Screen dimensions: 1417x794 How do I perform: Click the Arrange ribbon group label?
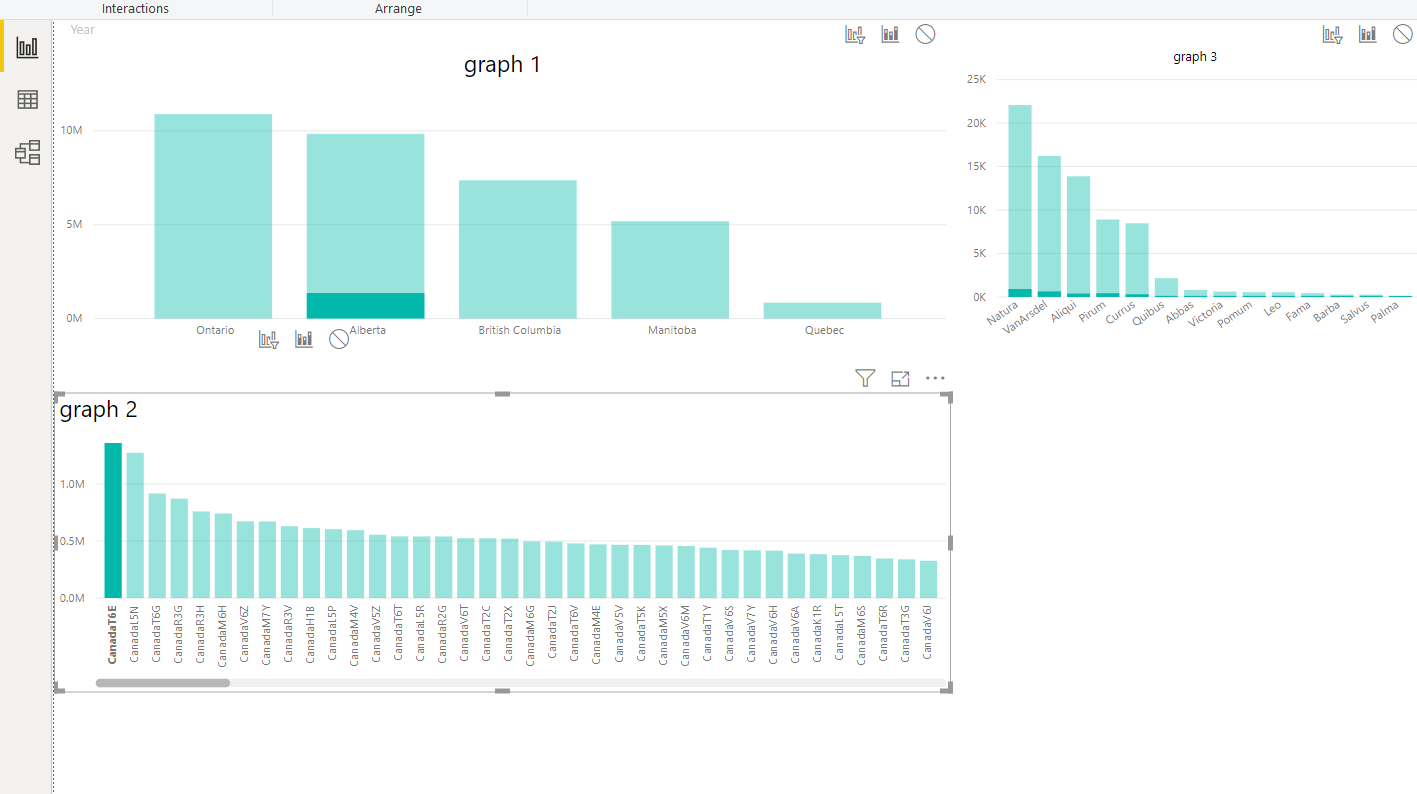(398, 9)
